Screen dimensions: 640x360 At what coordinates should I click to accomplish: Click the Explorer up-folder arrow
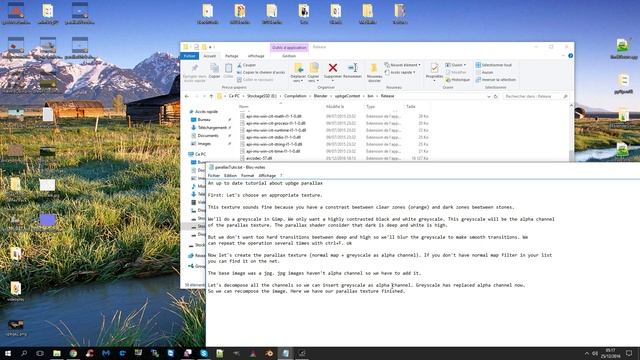(211, 96)
